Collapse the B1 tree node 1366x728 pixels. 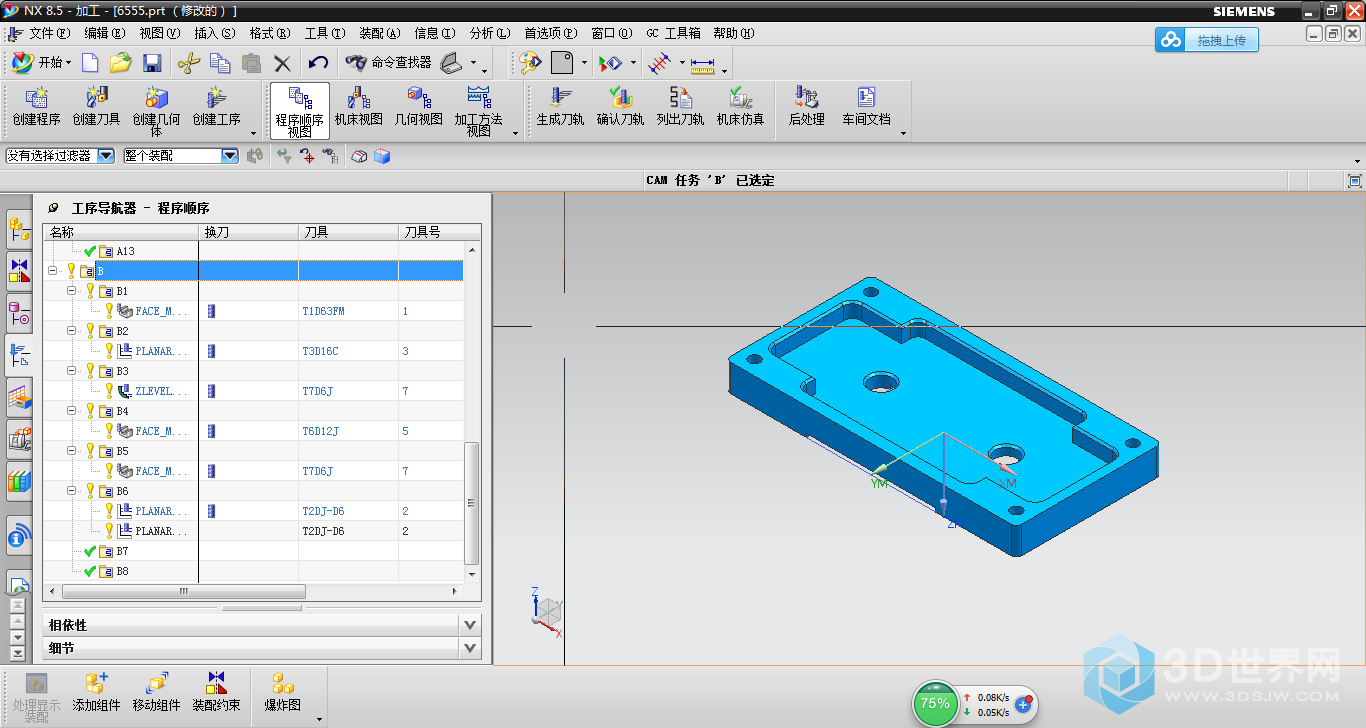click(x=71, y=291)
